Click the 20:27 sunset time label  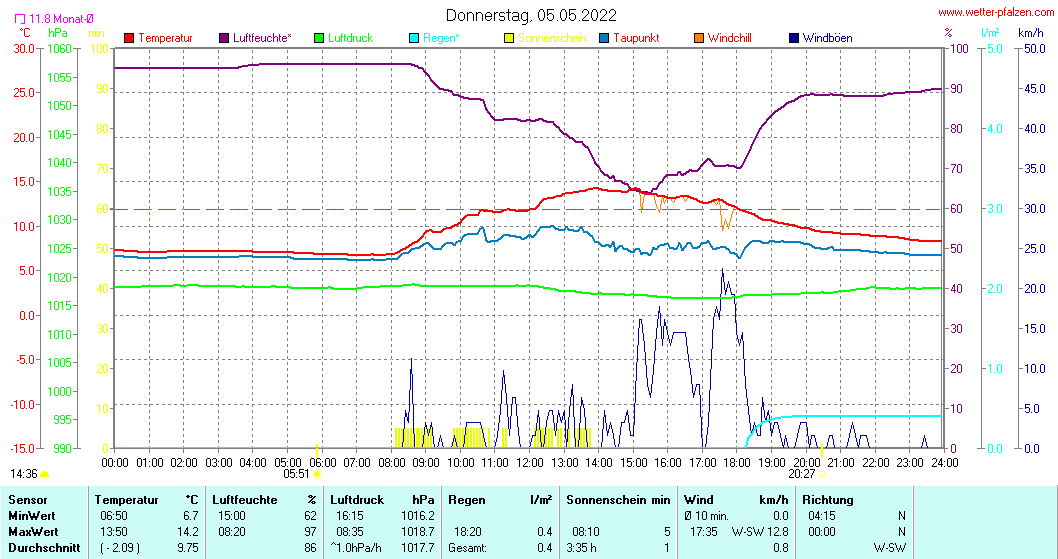click(801, 474)
